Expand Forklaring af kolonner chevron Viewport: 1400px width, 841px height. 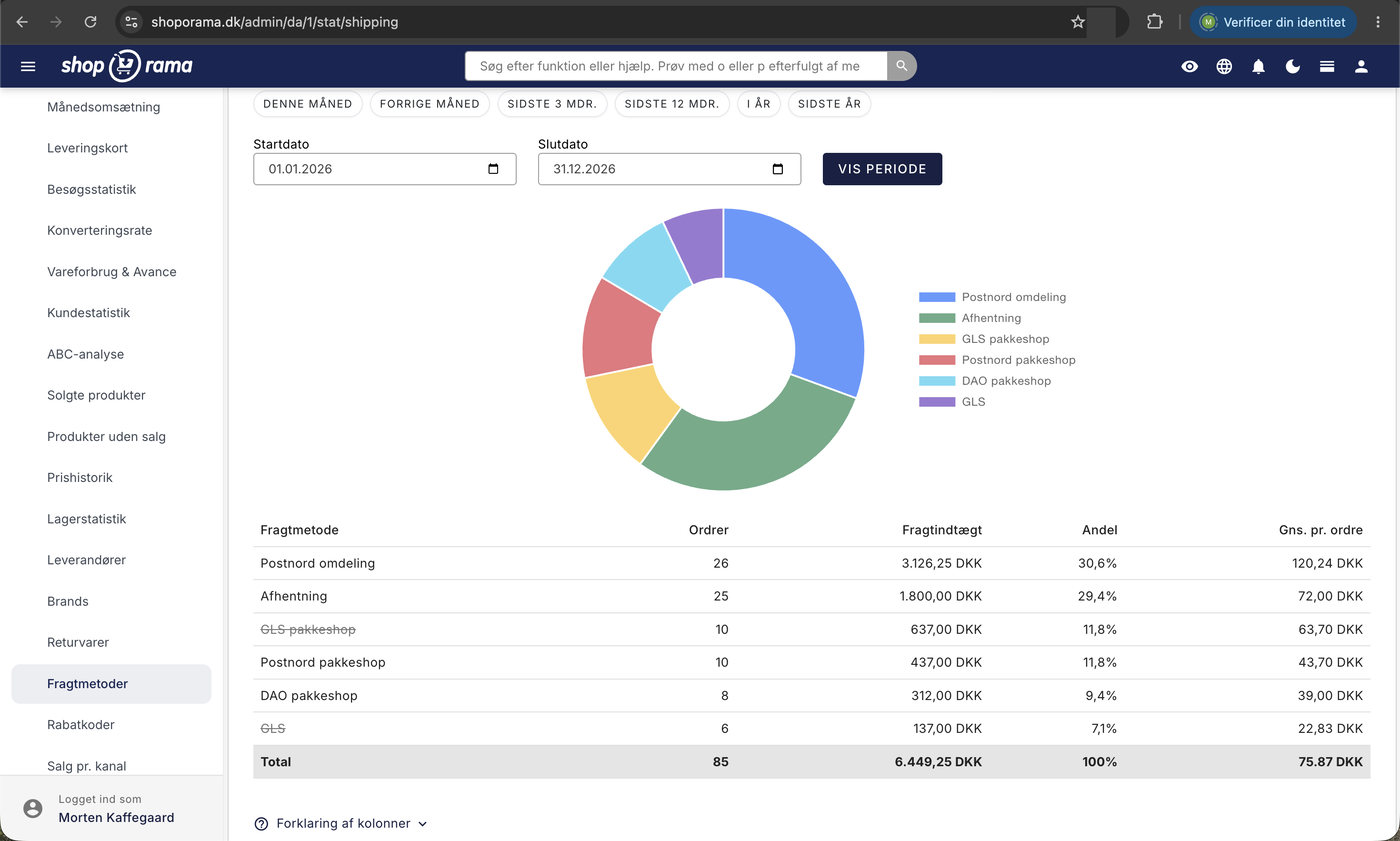(422, 824)
